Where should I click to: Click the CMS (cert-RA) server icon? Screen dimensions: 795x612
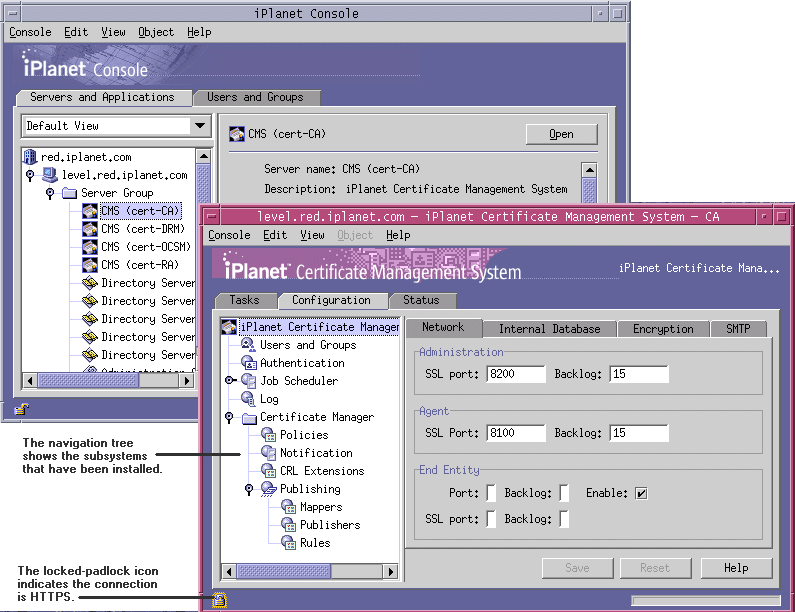(x=90, y=265)
